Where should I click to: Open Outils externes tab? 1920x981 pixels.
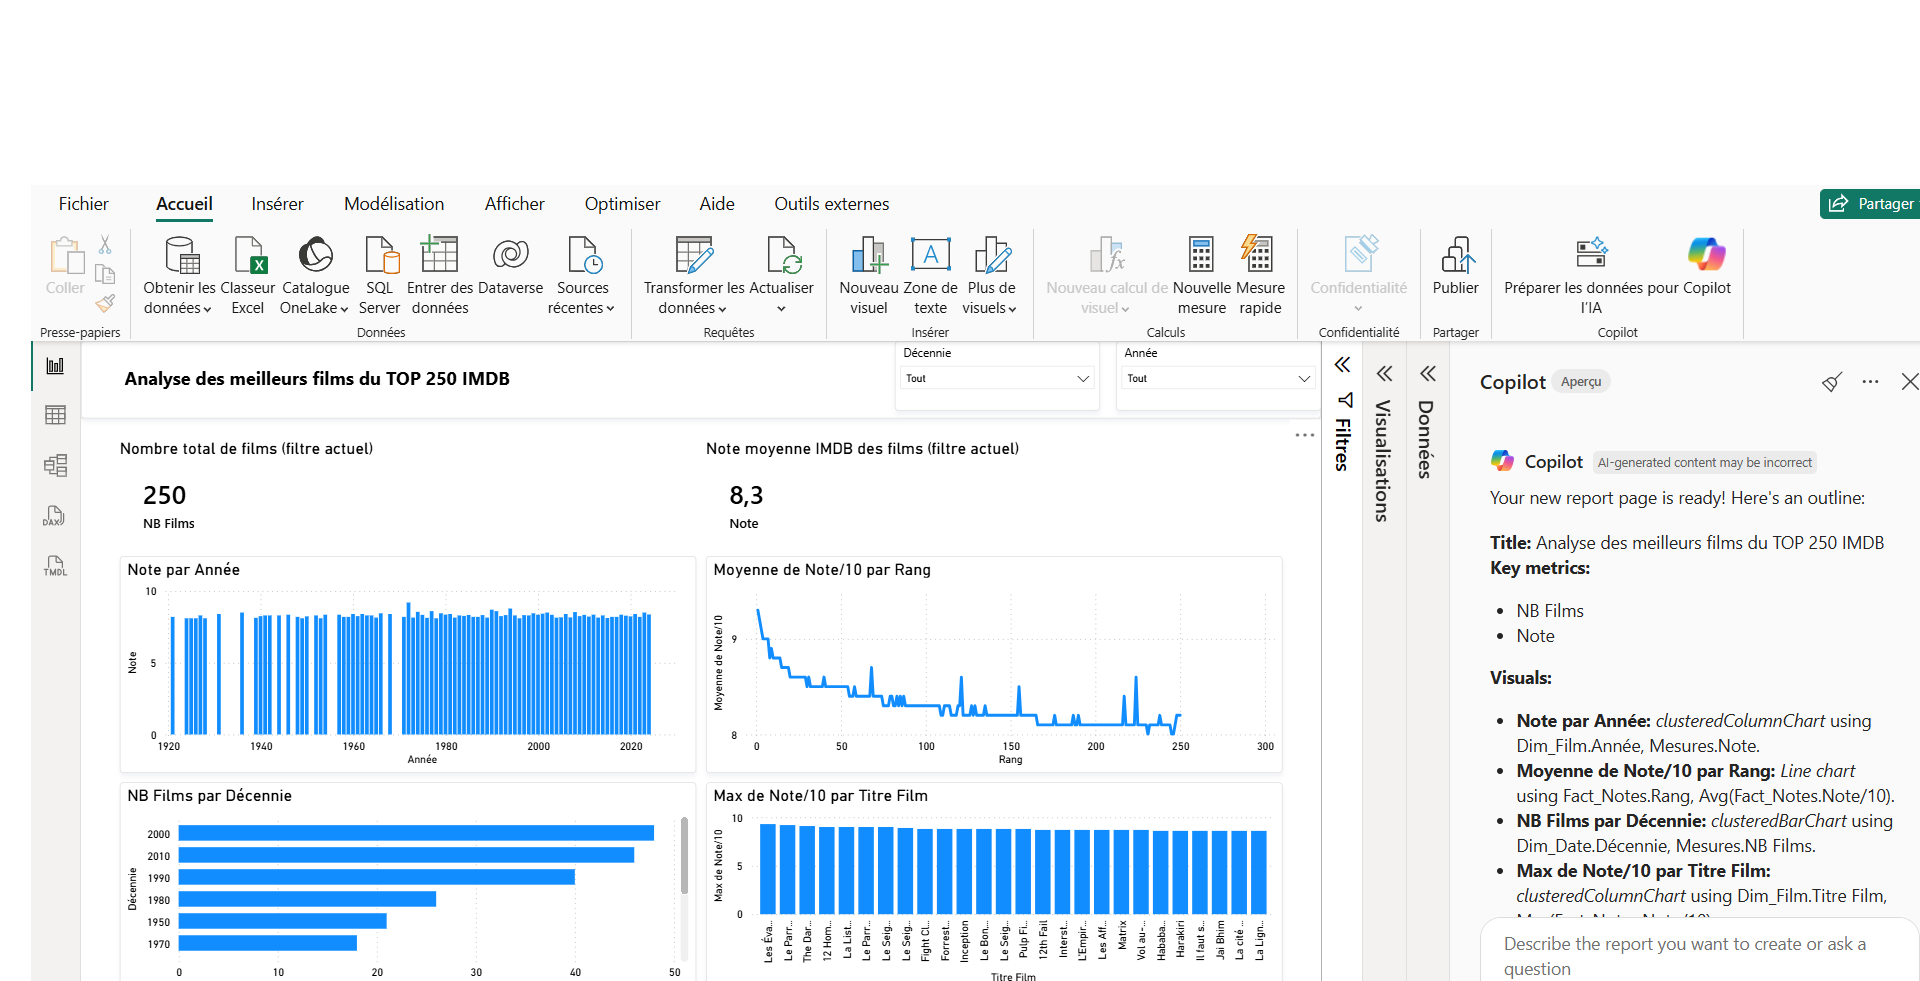coord(832,204)
